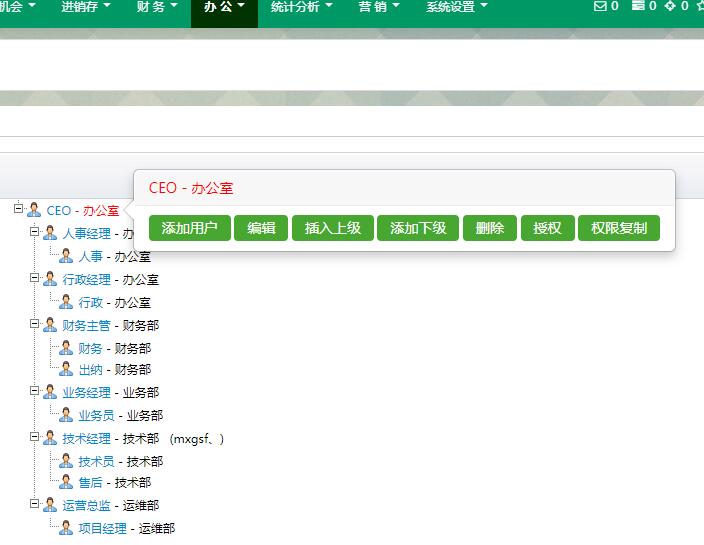Viewport: 704px width, 545px height.
Task: Click the user icon beside 财务主管
Action: (x=50, y=325)
